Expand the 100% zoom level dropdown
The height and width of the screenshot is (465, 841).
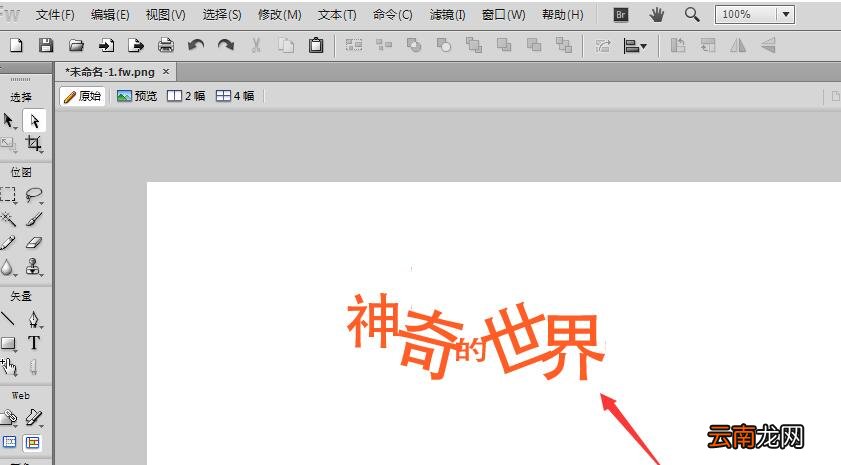point(786,14)
